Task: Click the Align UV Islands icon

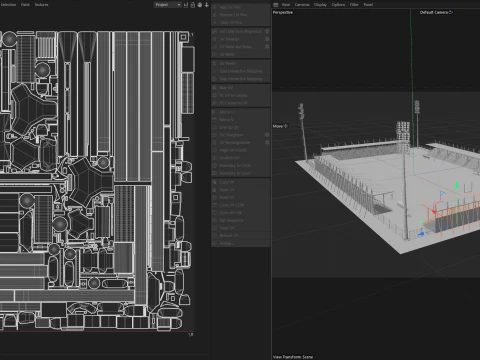Action: [x=215, y=150]
